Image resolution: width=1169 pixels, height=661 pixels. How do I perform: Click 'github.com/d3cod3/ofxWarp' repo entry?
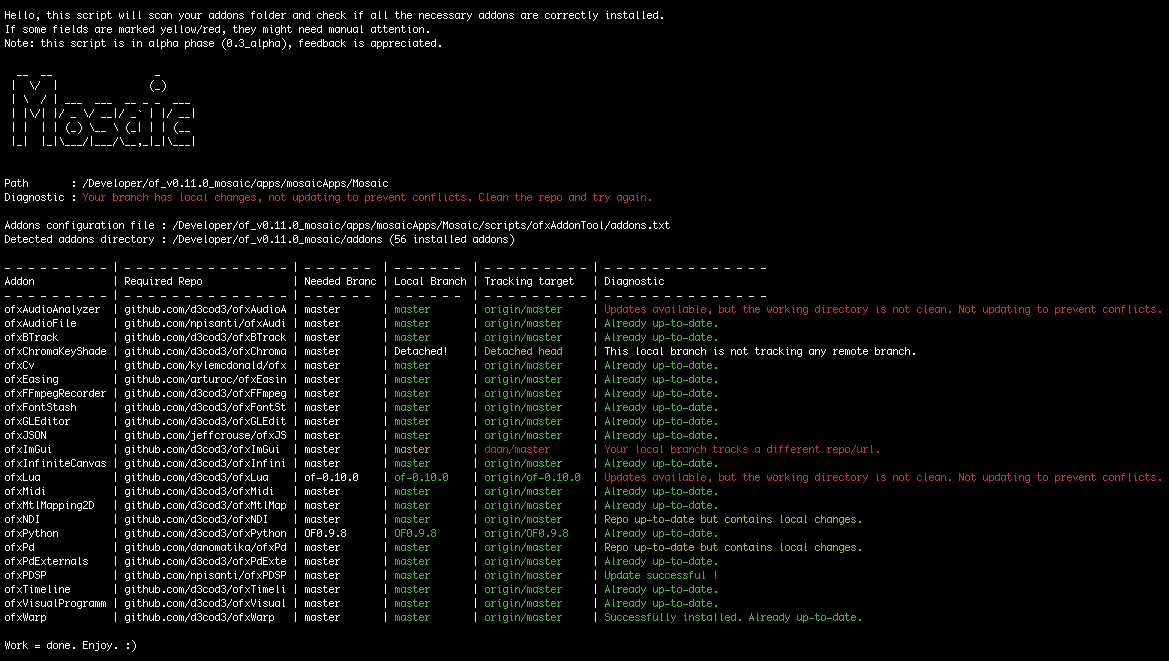(x=199, y=618)
